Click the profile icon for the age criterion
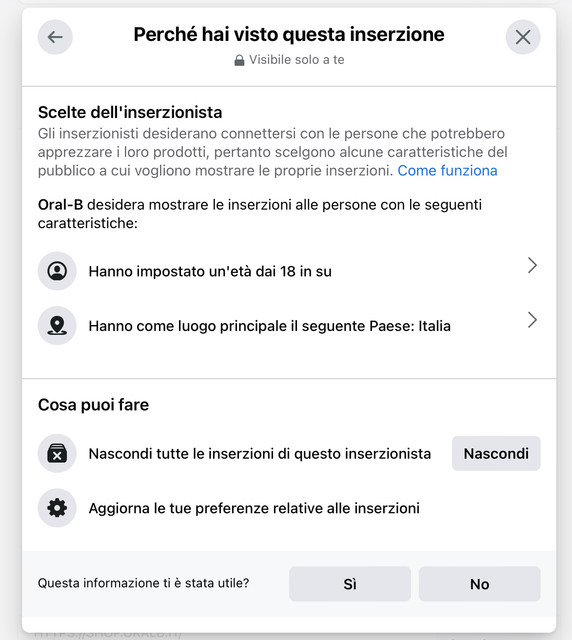Viewport: 572px width, 640px height. click(x=57, y=271)
